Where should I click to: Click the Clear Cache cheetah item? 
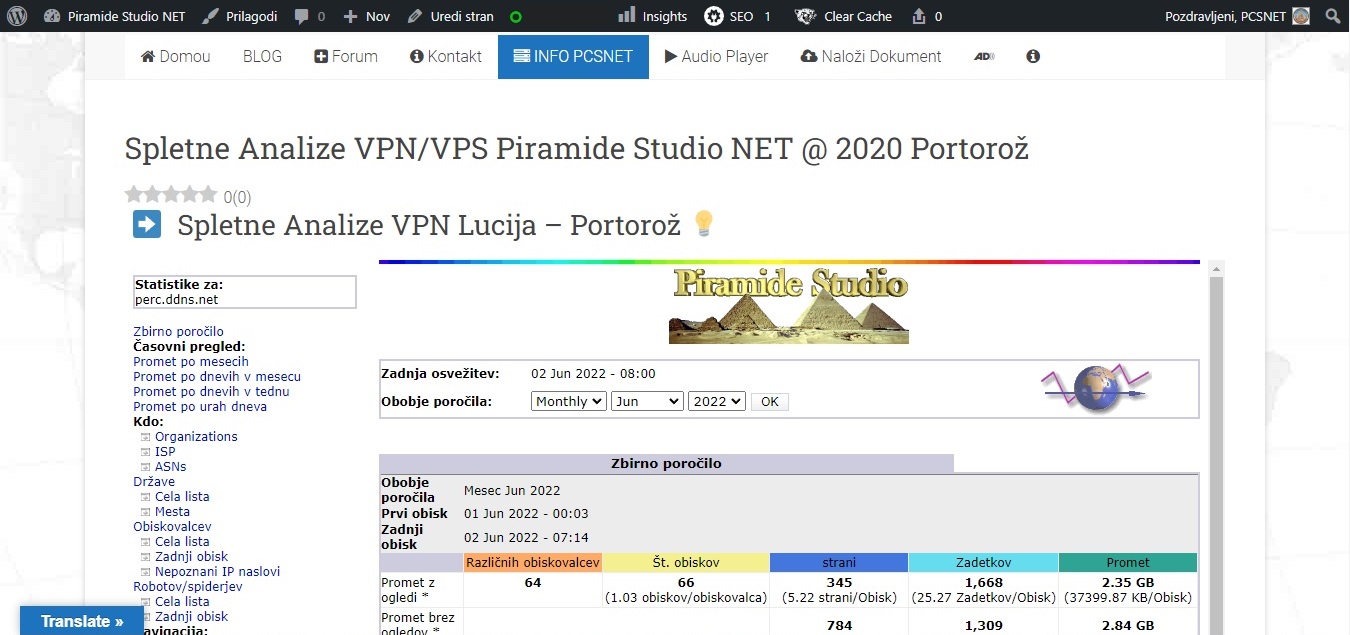[x=842, y=16]
